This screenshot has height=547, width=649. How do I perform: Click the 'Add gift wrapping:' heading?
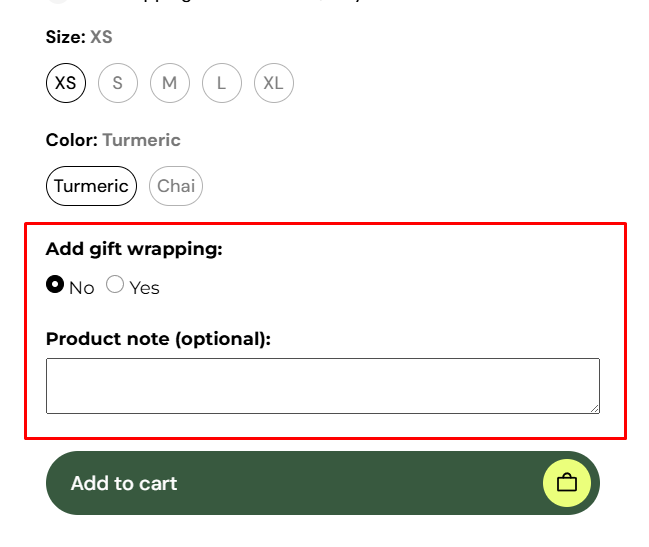click(x=134, y=248)
